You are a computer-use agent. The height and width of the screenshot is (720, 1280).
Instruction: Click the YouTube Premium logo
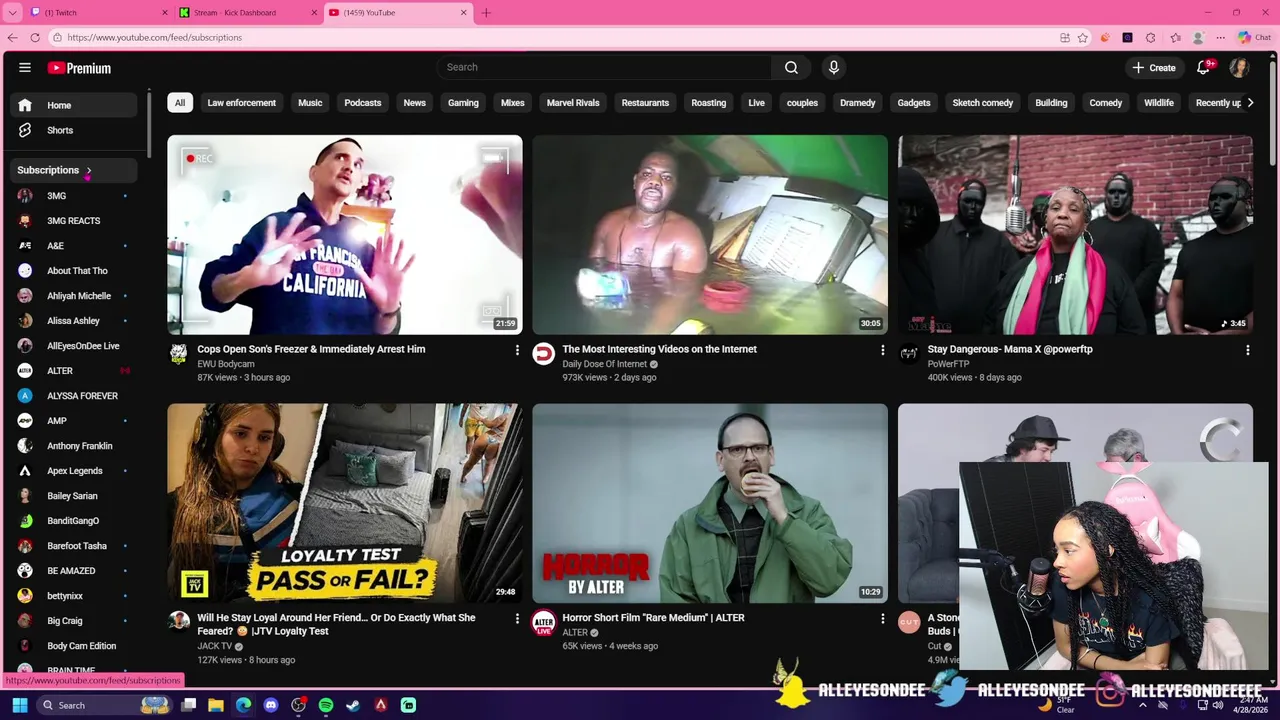(x=79, y=68)
